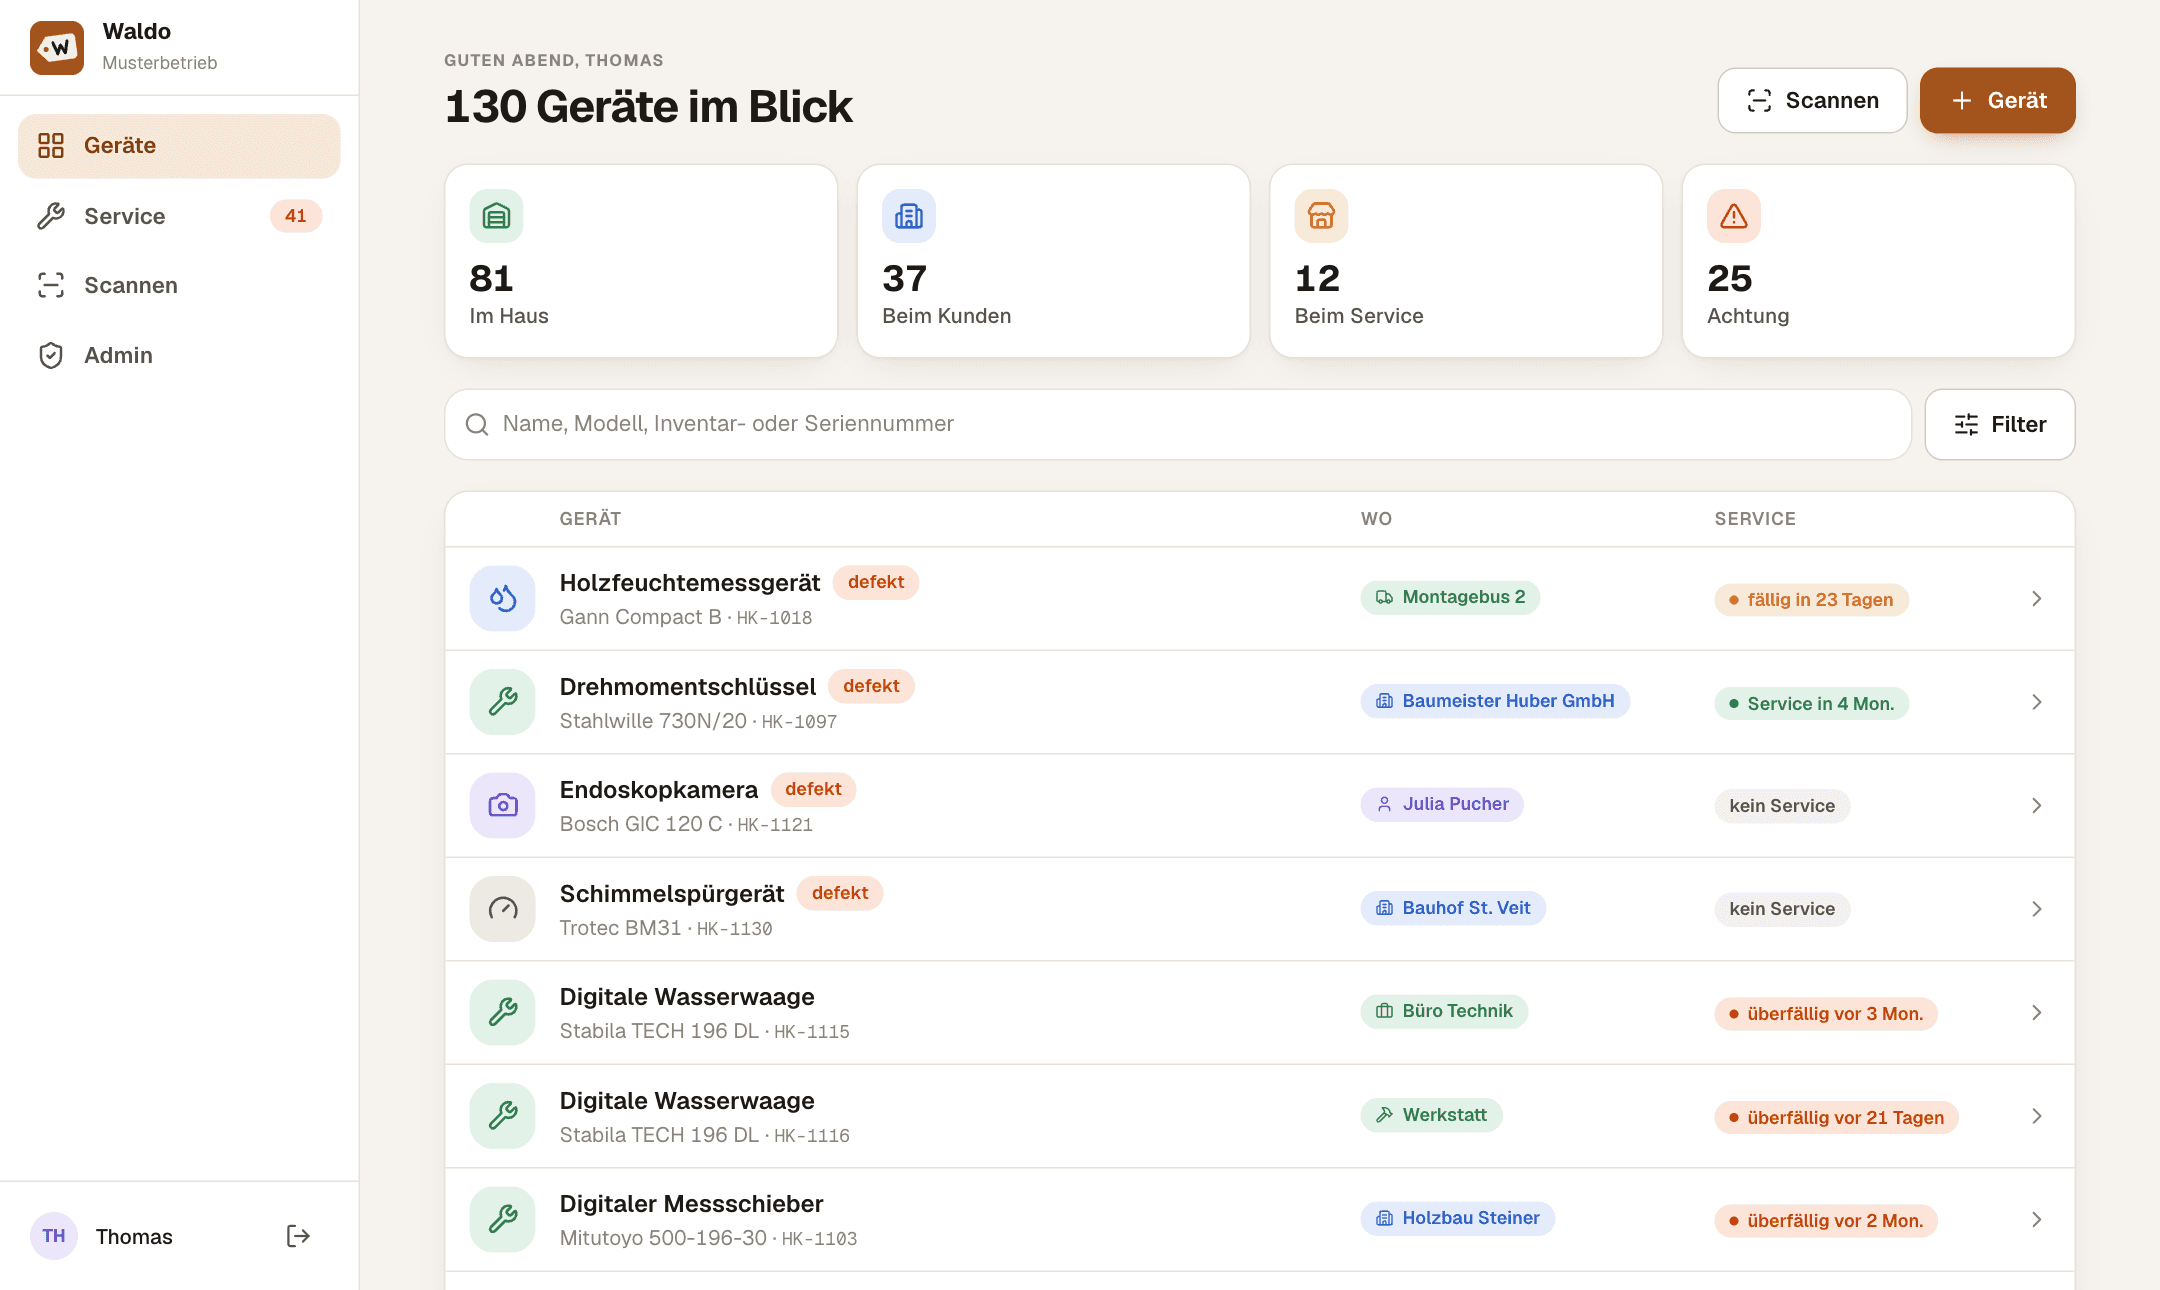Screen dimensions: 2160x1290
Task: Click the Beim Service store icon
Action: (x=1321, y=216)
